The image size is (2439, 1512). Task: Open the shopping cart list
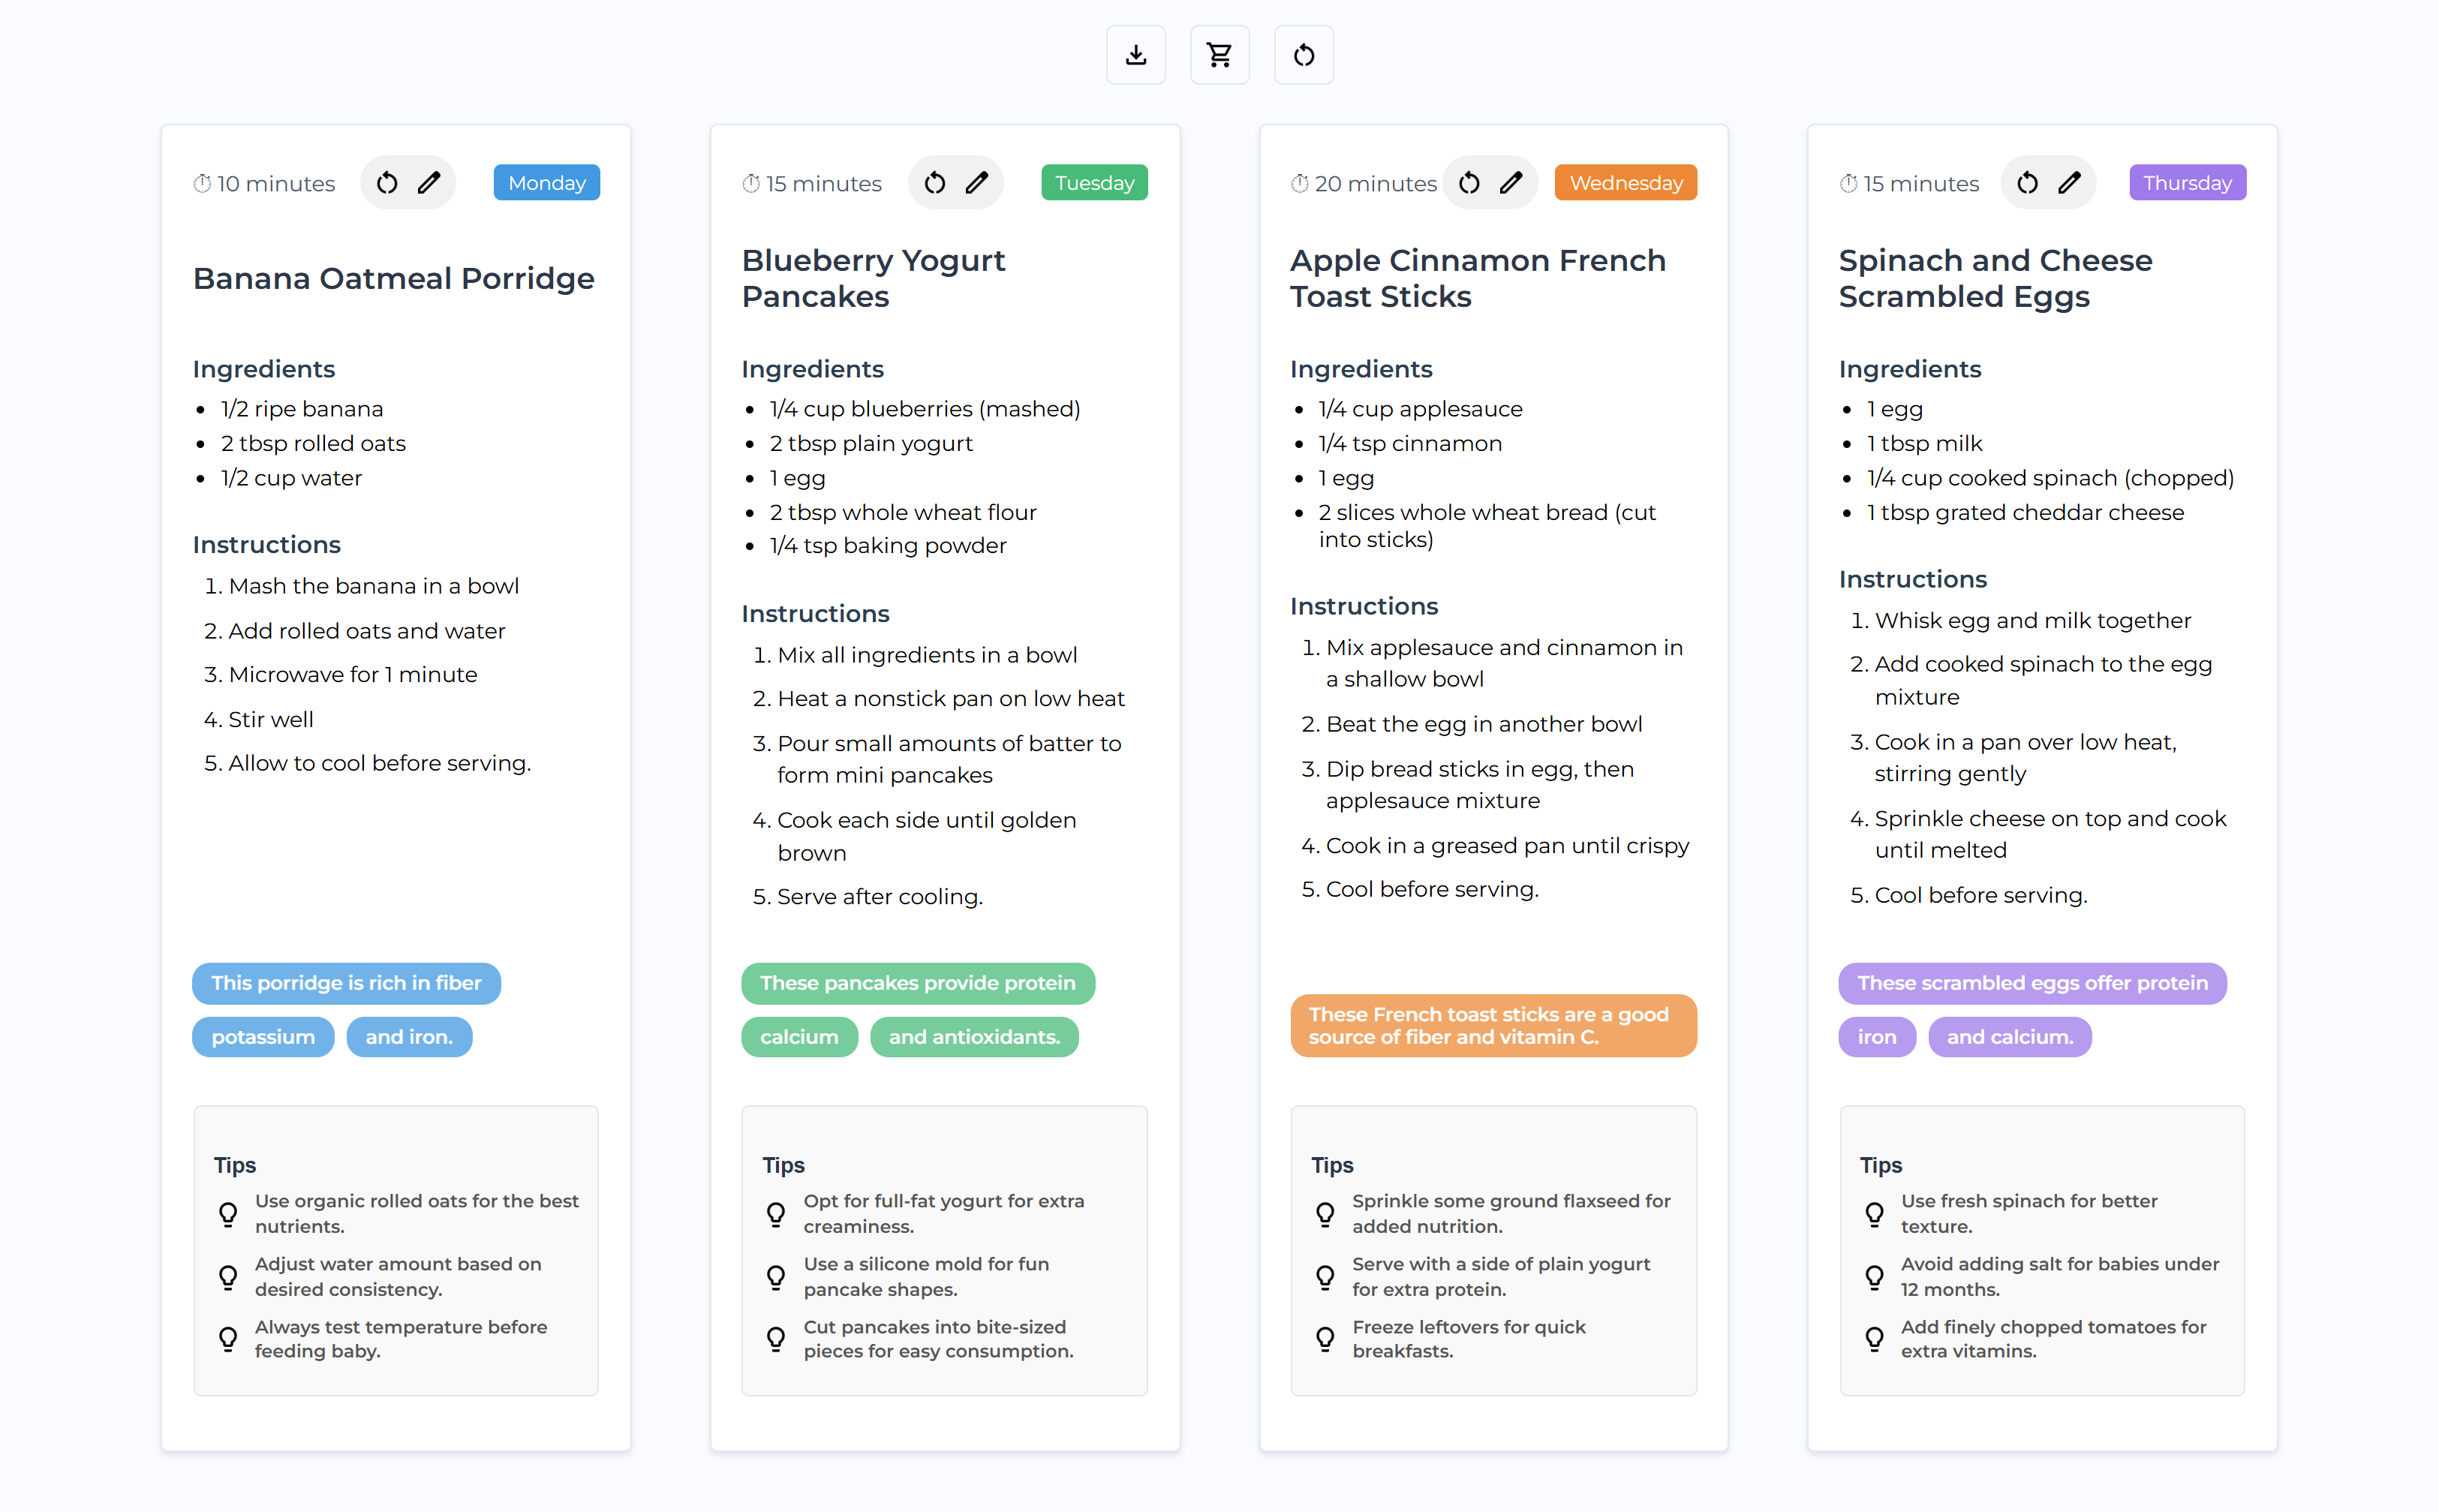pos(1219,55)
